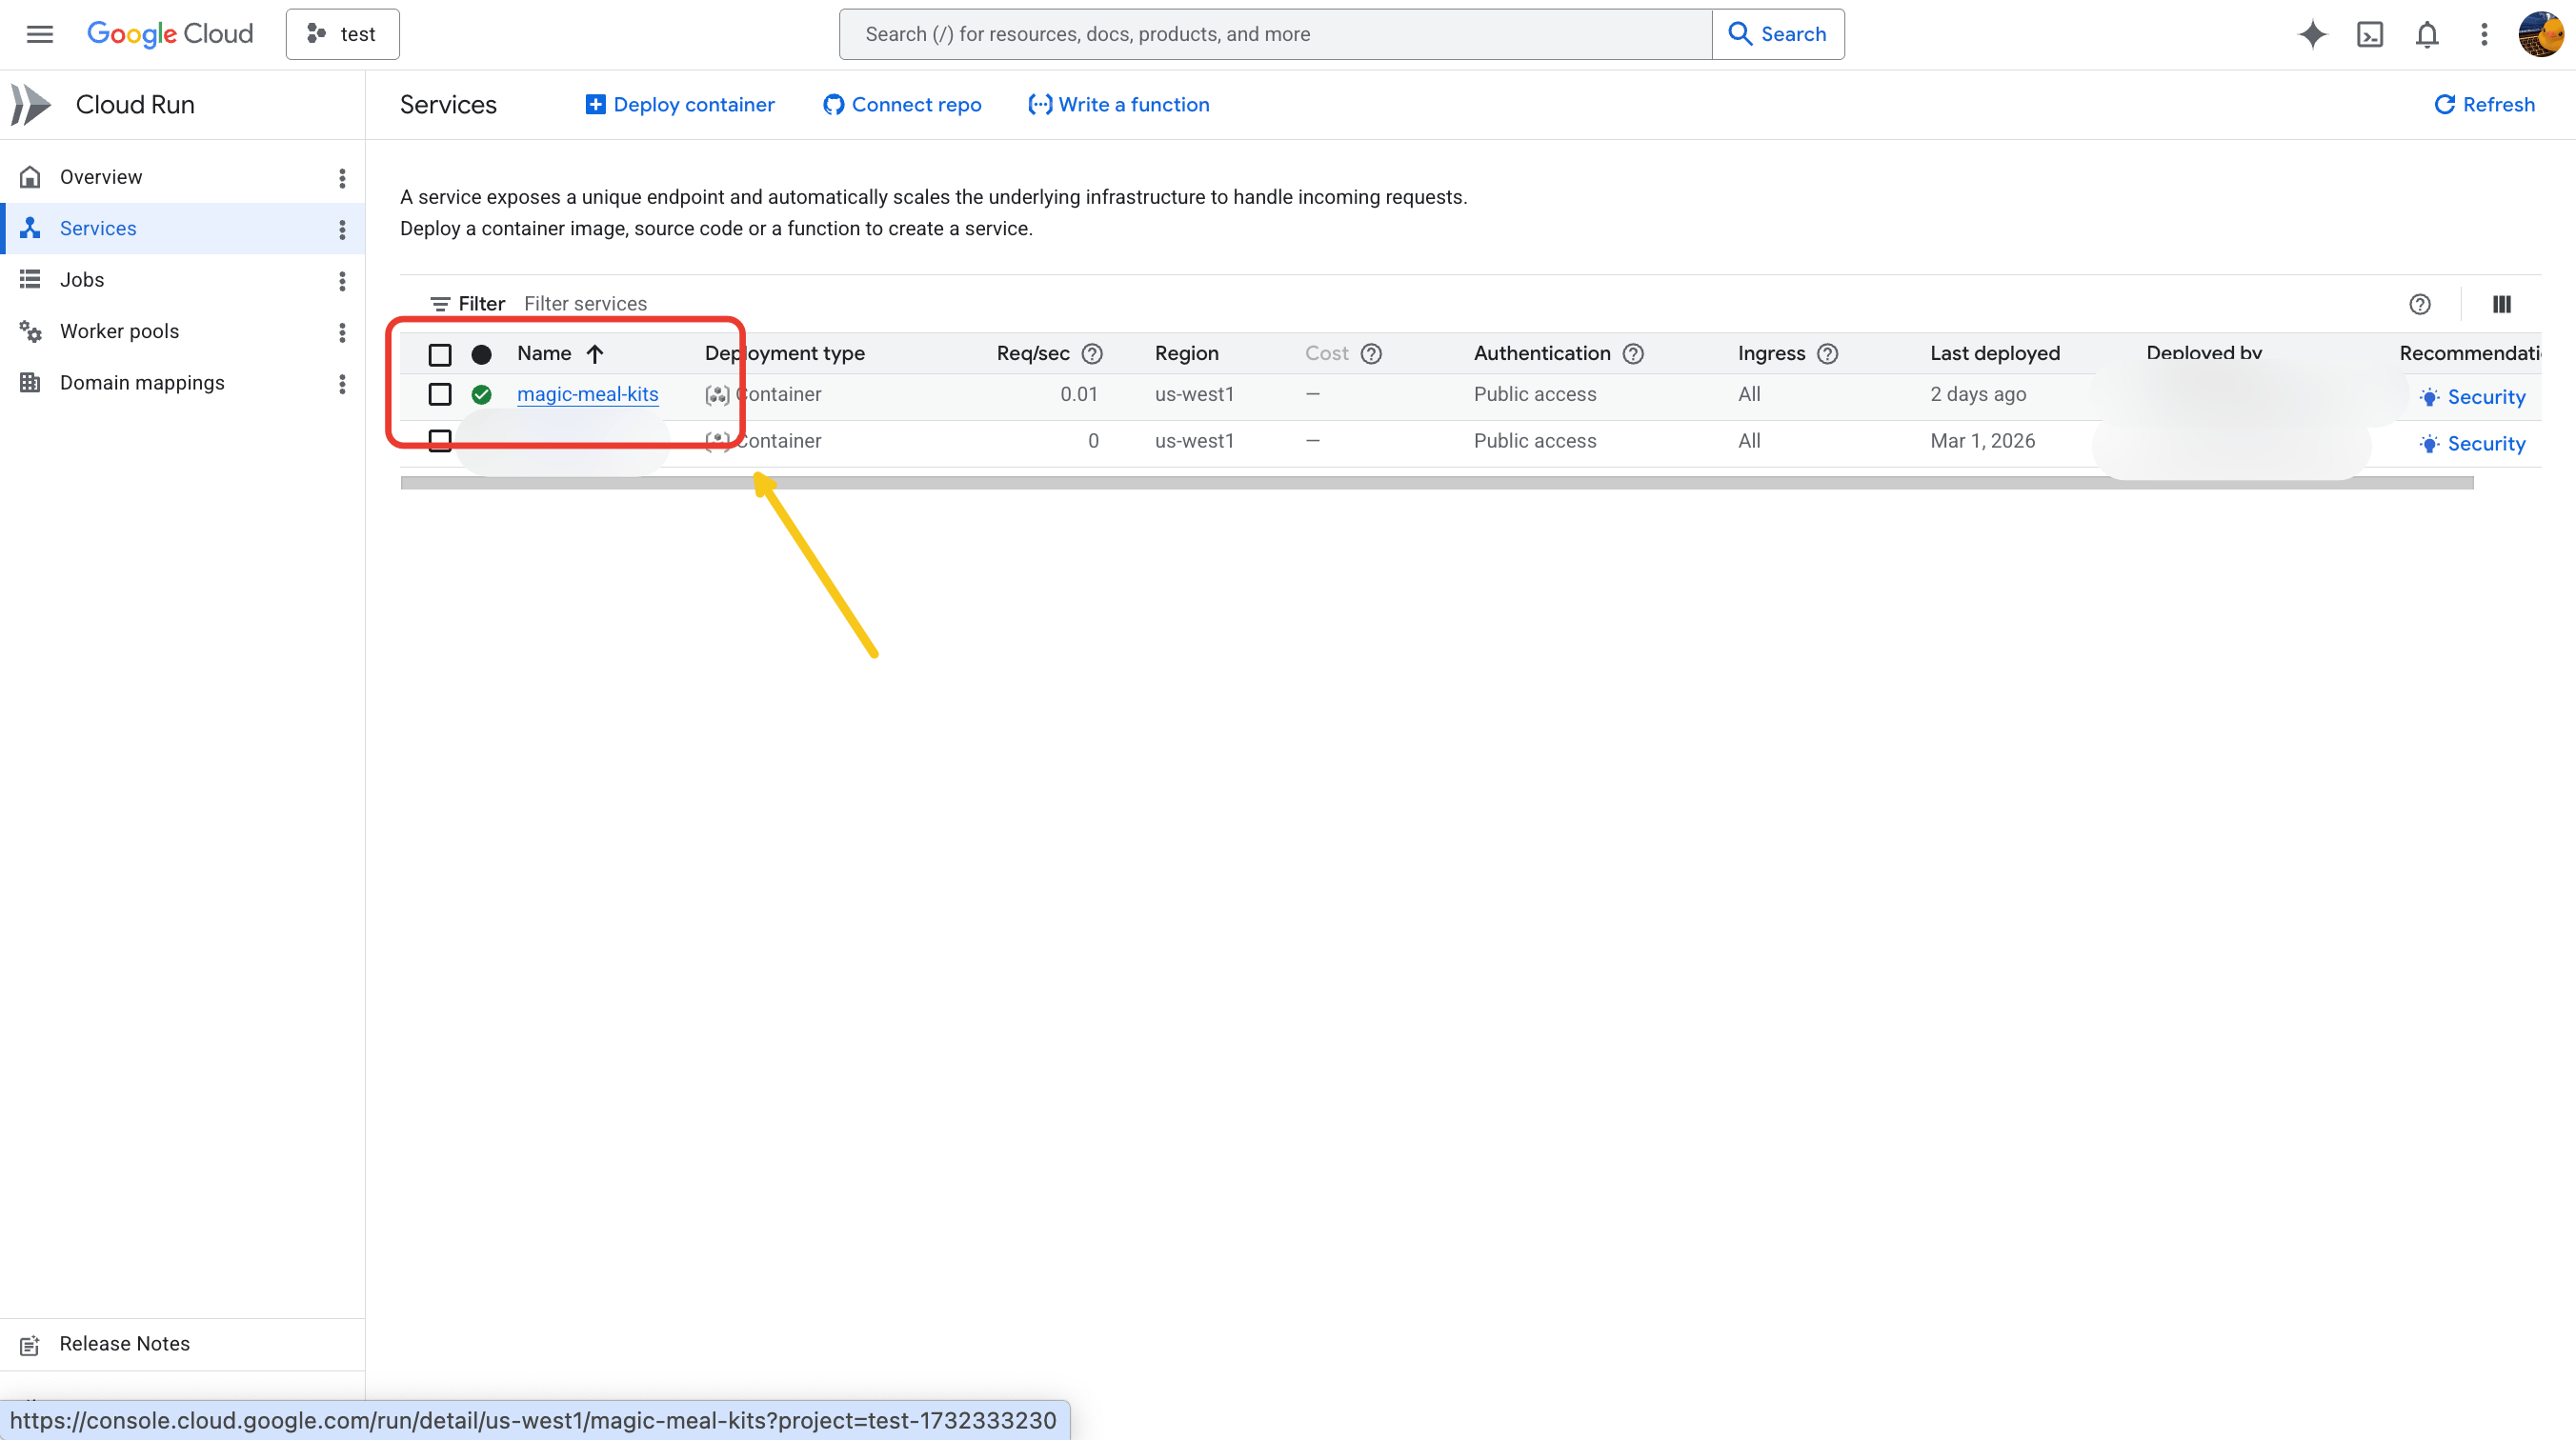Viewport: 2576px width, 1440px height.
Task: Click Deploy container
Action: [x=680, y=105]
